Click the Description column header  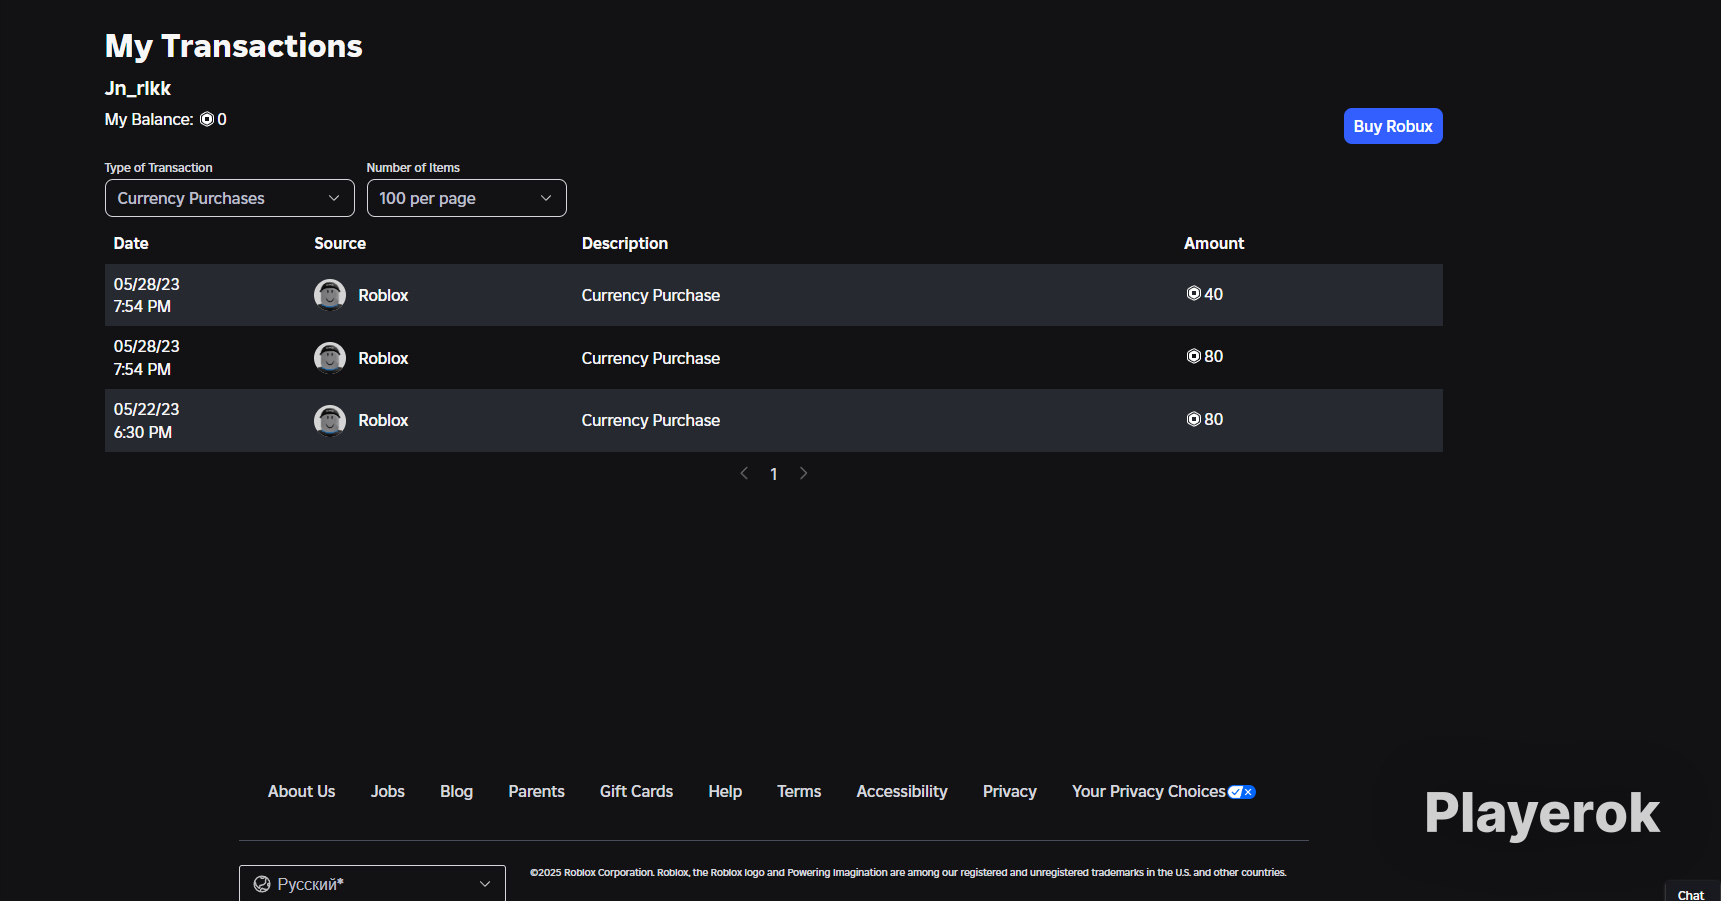[625, 243]
